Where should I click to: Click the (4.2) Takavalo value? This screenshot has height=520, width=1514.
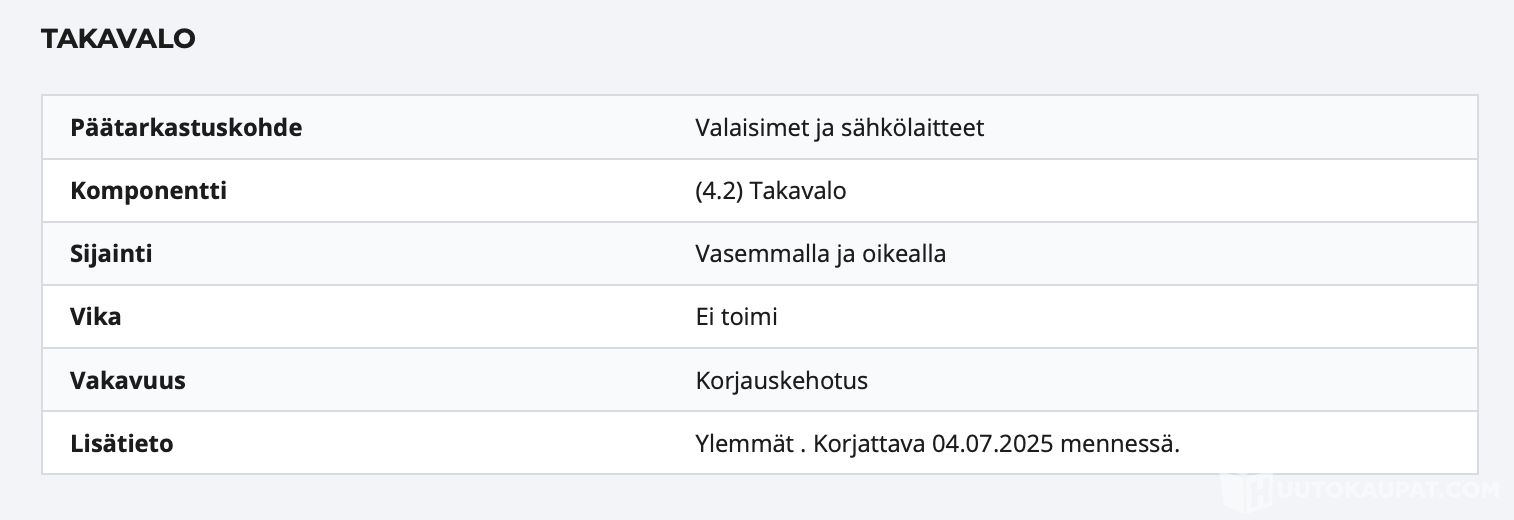tap(770, 191)
